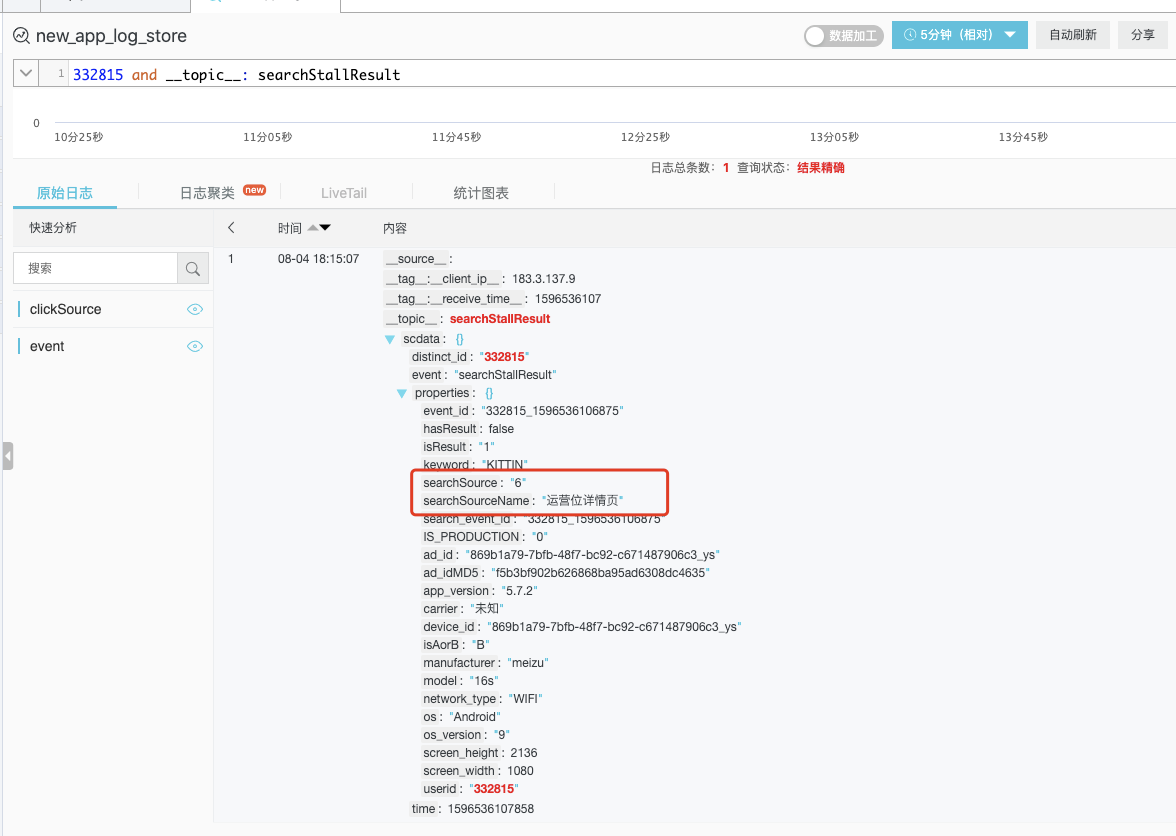Click the time value 1596536107858
Screen dimensions: 1176x836
pyautogui.click(x=490, y=809)
